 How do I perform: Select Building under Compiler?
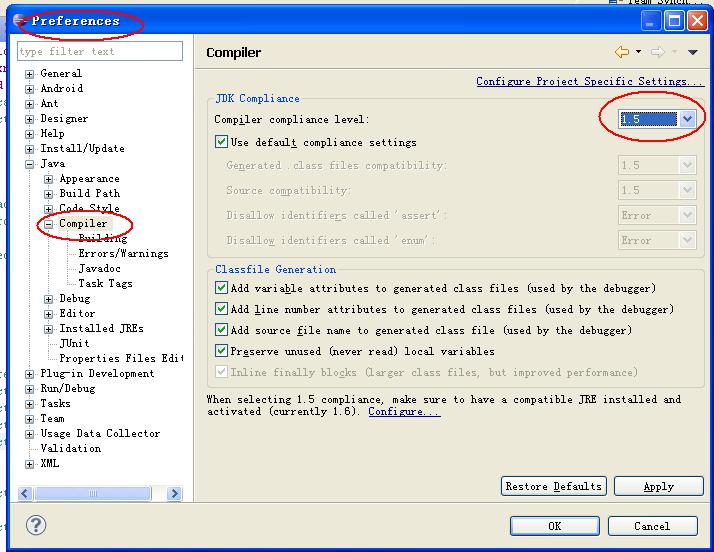[103, 238]
